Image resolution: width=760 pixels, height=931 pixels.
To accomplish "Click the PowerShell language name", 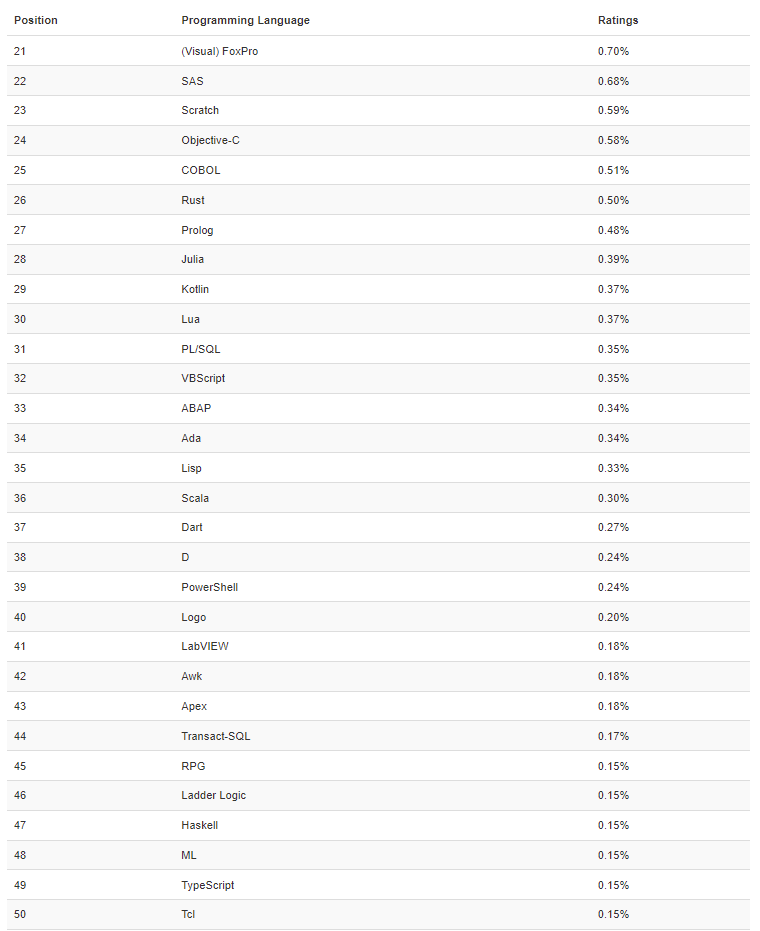I will (x=209, y=587).
